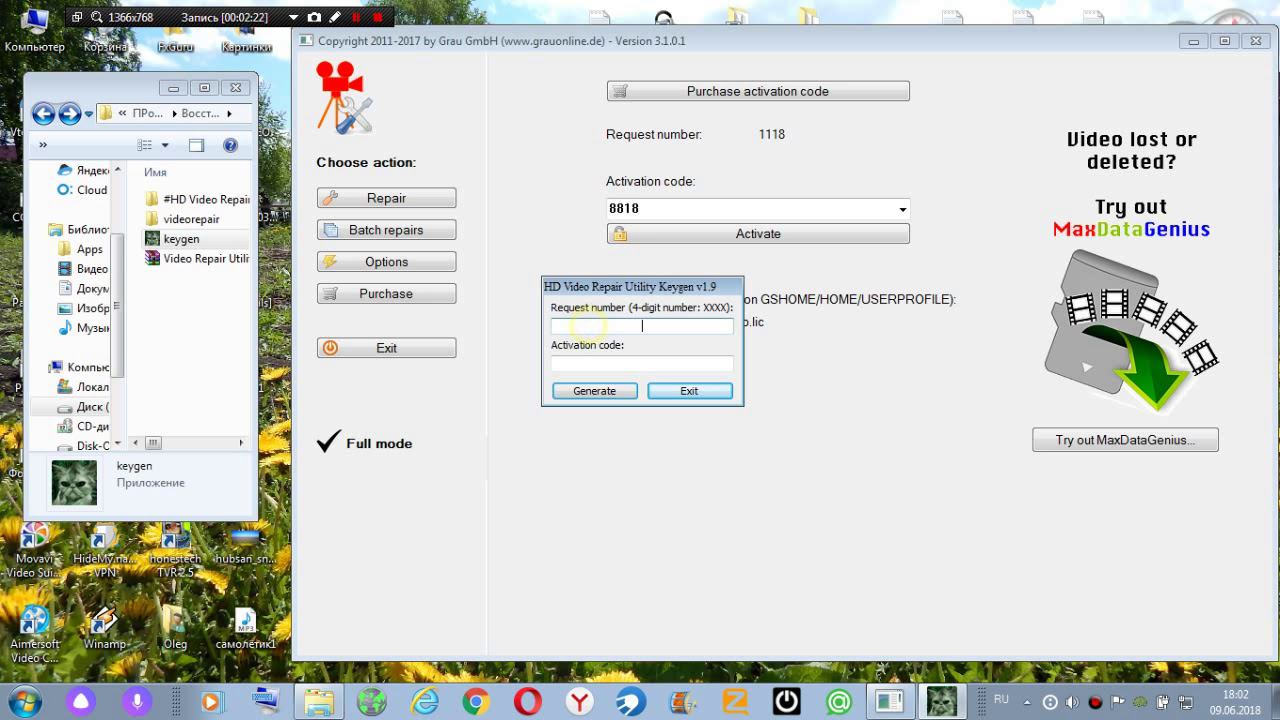
Task: Click the microphone taskbar icon
Action: tap(138, 701)
